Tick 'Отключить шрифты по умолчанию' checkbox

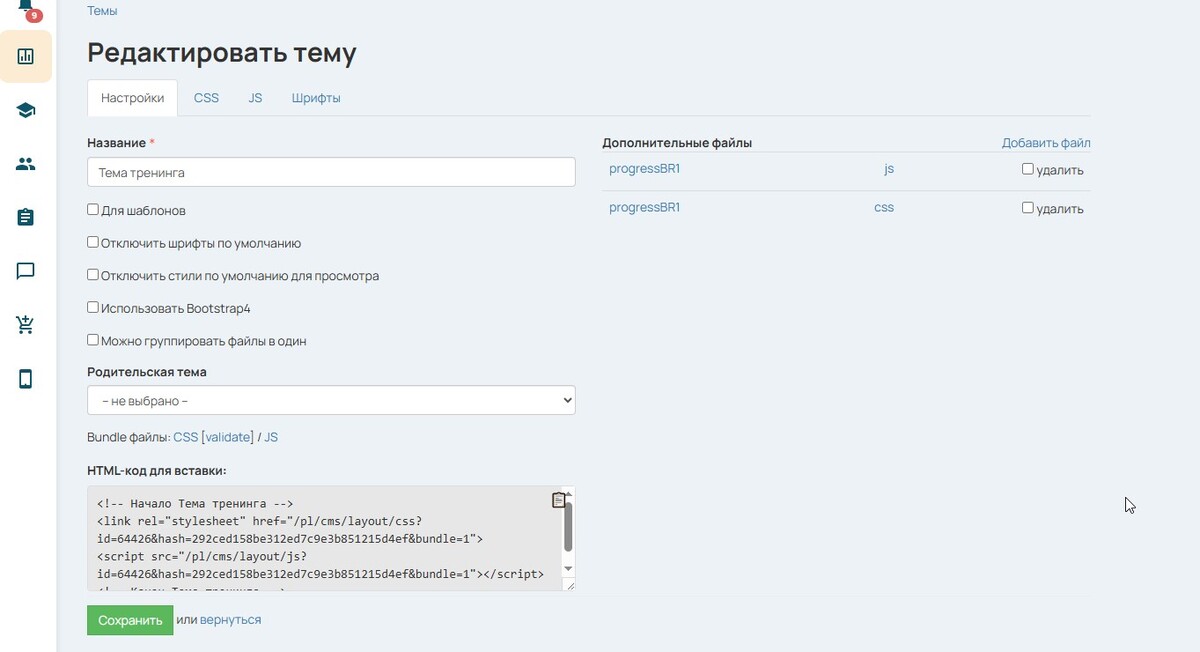point(93,242)
